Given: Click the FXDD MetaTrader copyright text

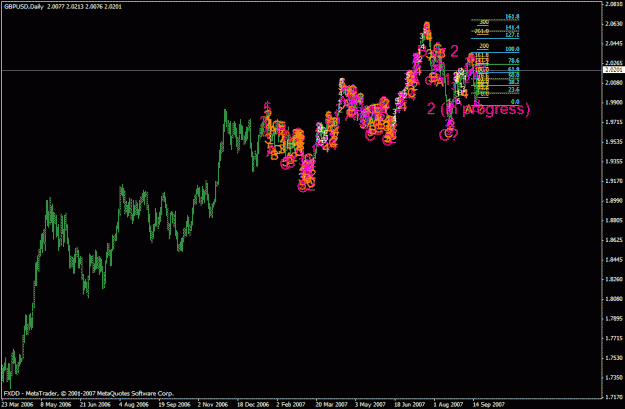Looking at the screenshot, I should [88, 393].
